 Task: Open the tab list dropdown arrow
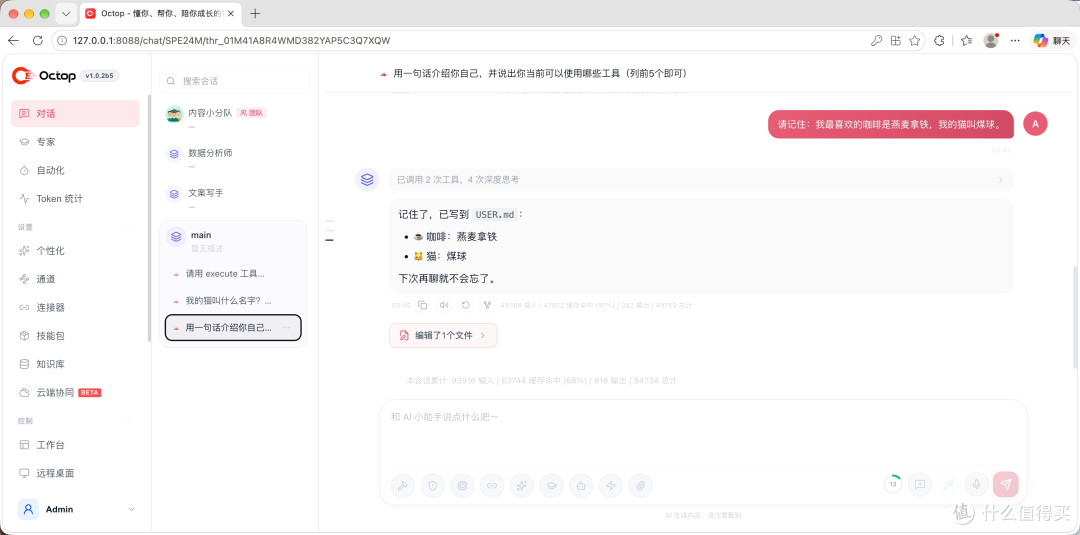point(65,14)
